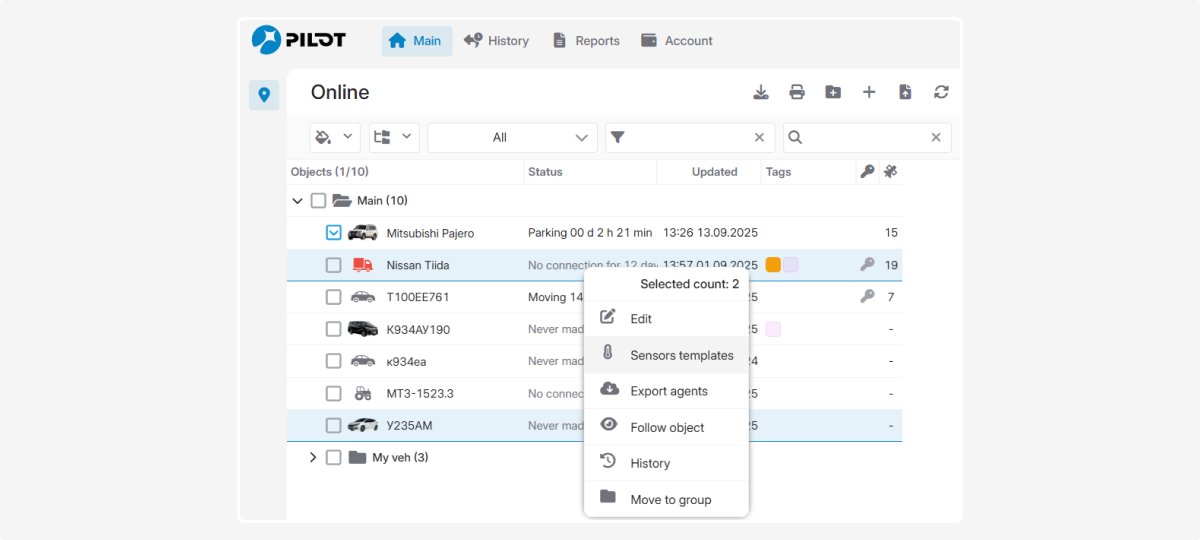
Task: Click the refresh icon
Action: click(x=941, y=92)
